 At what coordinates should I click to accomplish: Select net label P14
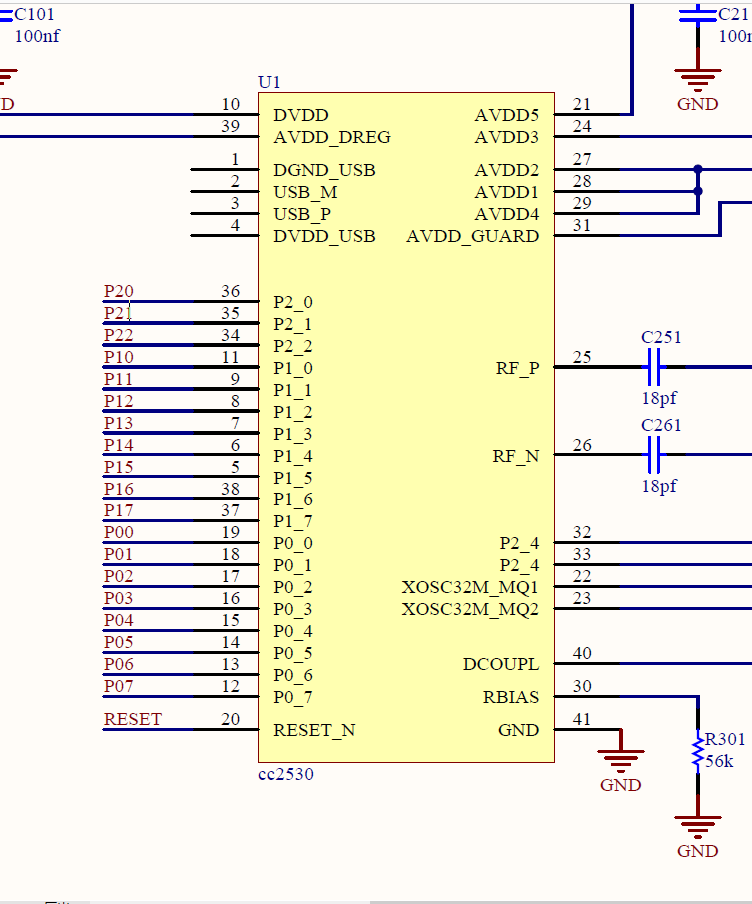pos(119,445)
